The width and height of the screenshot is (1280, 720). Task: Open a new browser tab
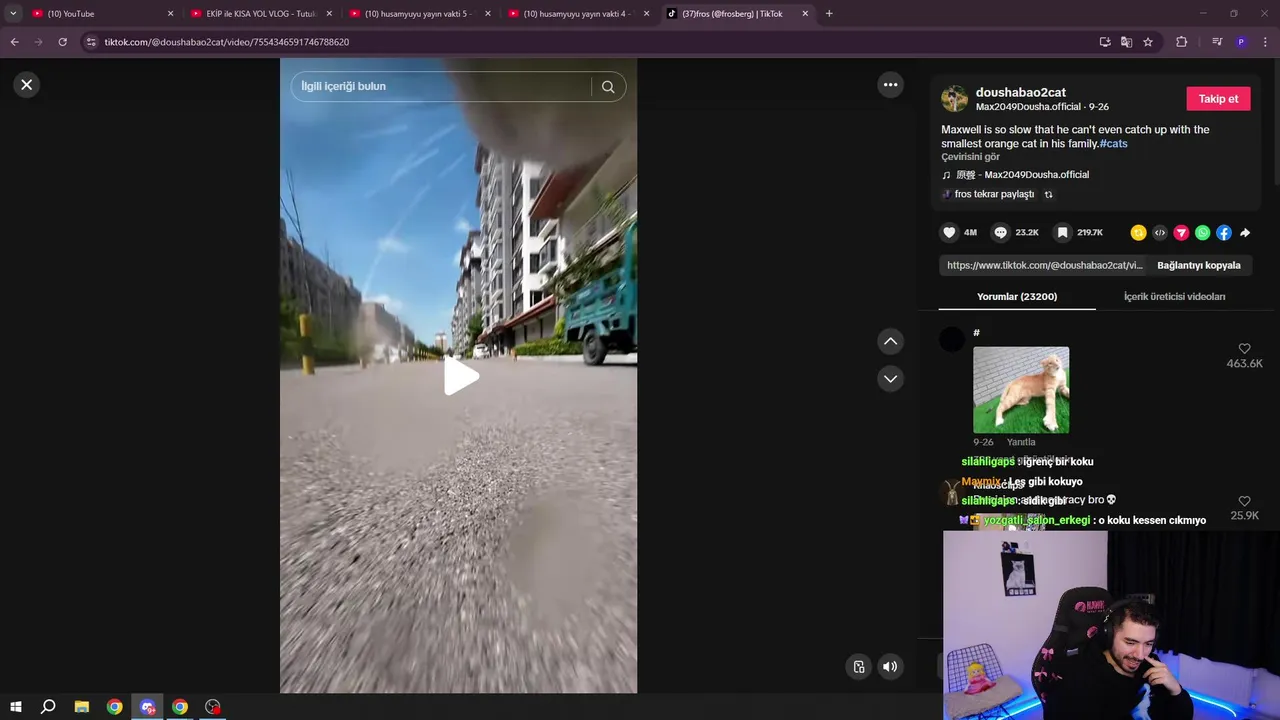[829, 14]
